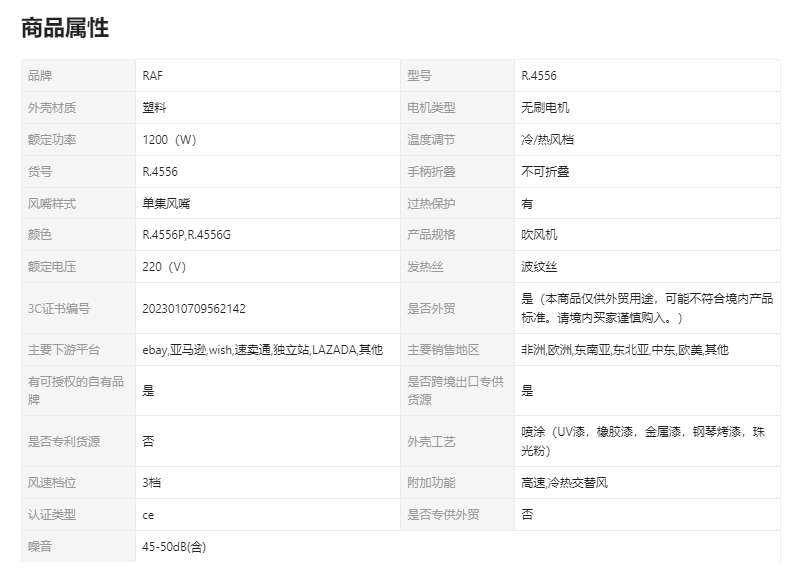Click the 商品属性 heading
Image resolution: width=805 pixels, height=575 pixels.
click(x=65, y=28)
